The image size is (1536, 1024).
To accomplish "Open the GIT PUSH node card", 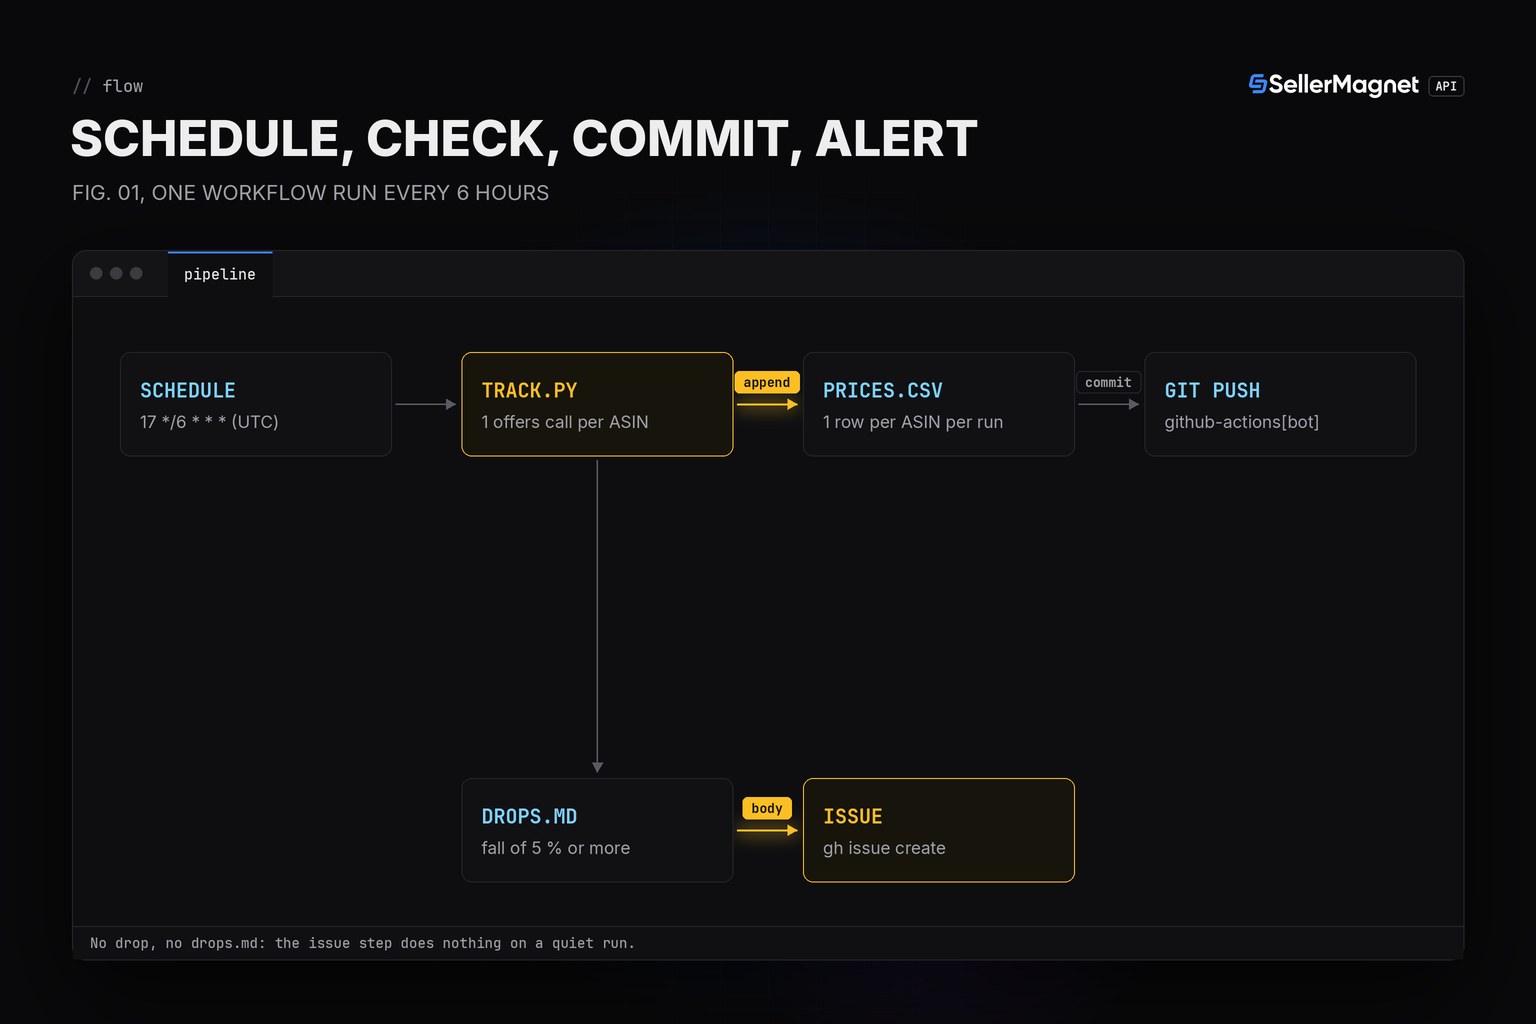I will pos(1280,404).
